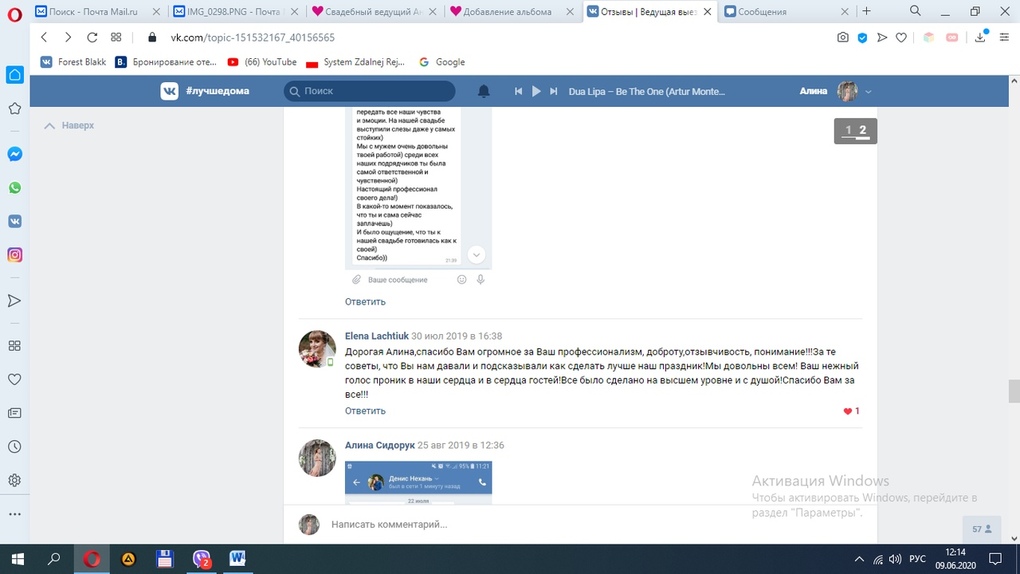Take a snapshot with camera icon
The height and width of the screenshot is (574, 1020).
coord(843,37)
